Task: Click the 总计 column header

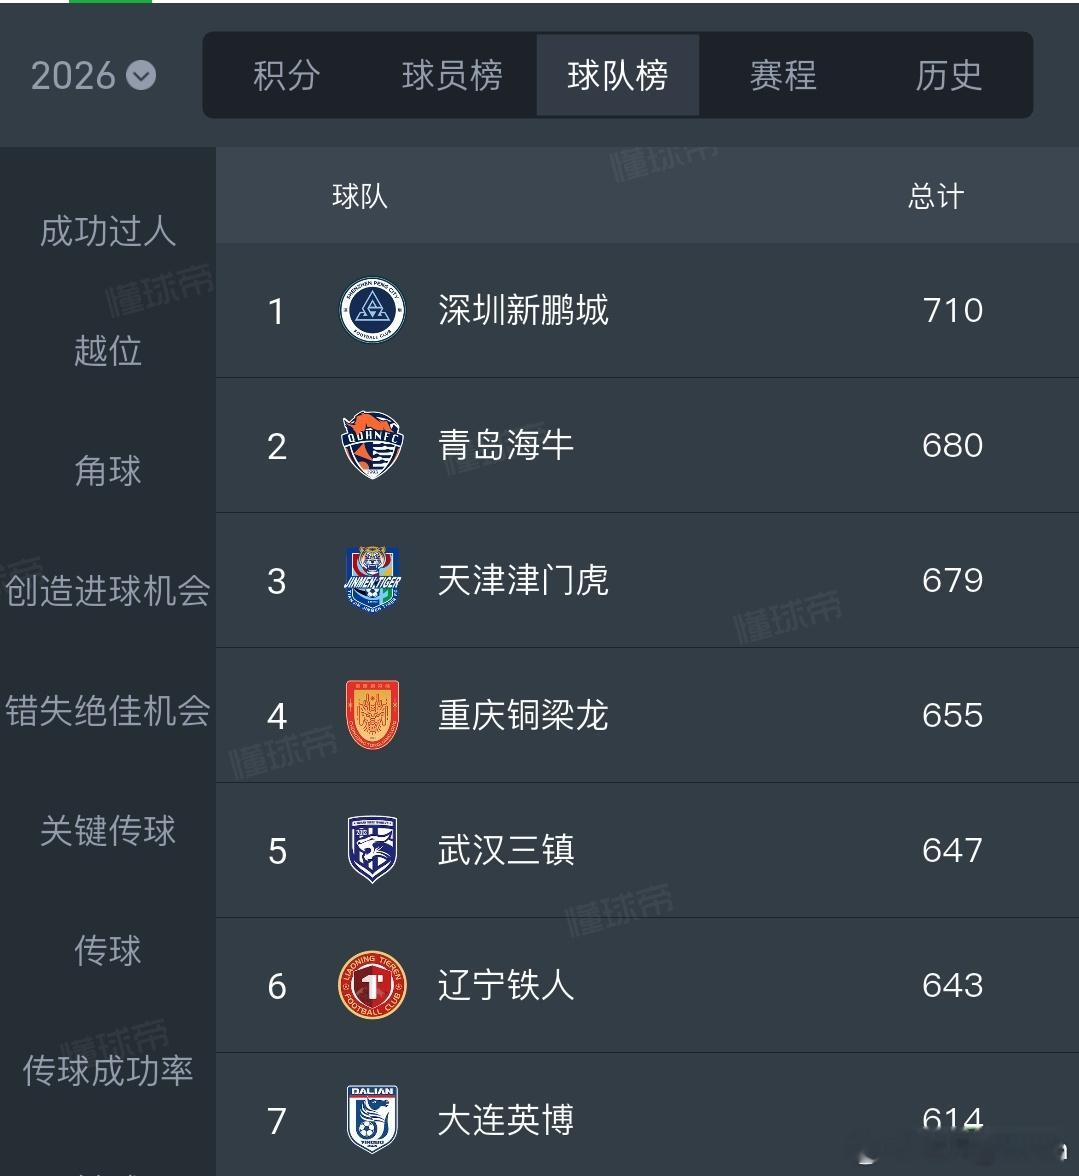Action: (936, 196)
